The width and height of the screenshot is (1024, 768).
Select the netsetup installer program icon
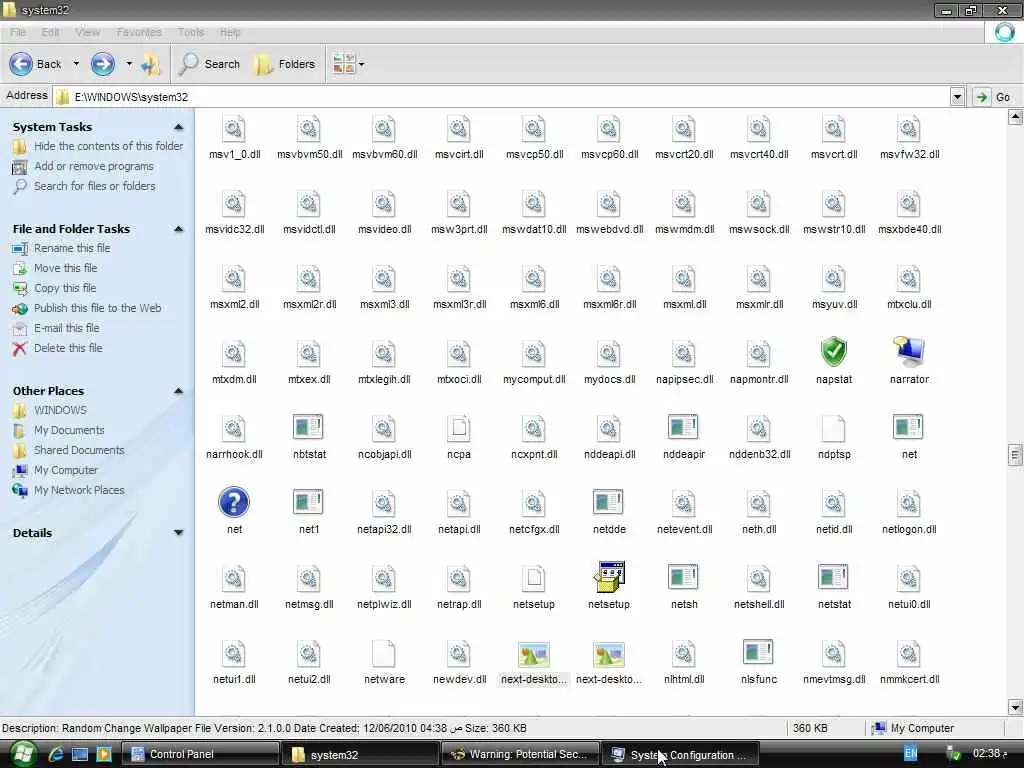coord(609,577)
